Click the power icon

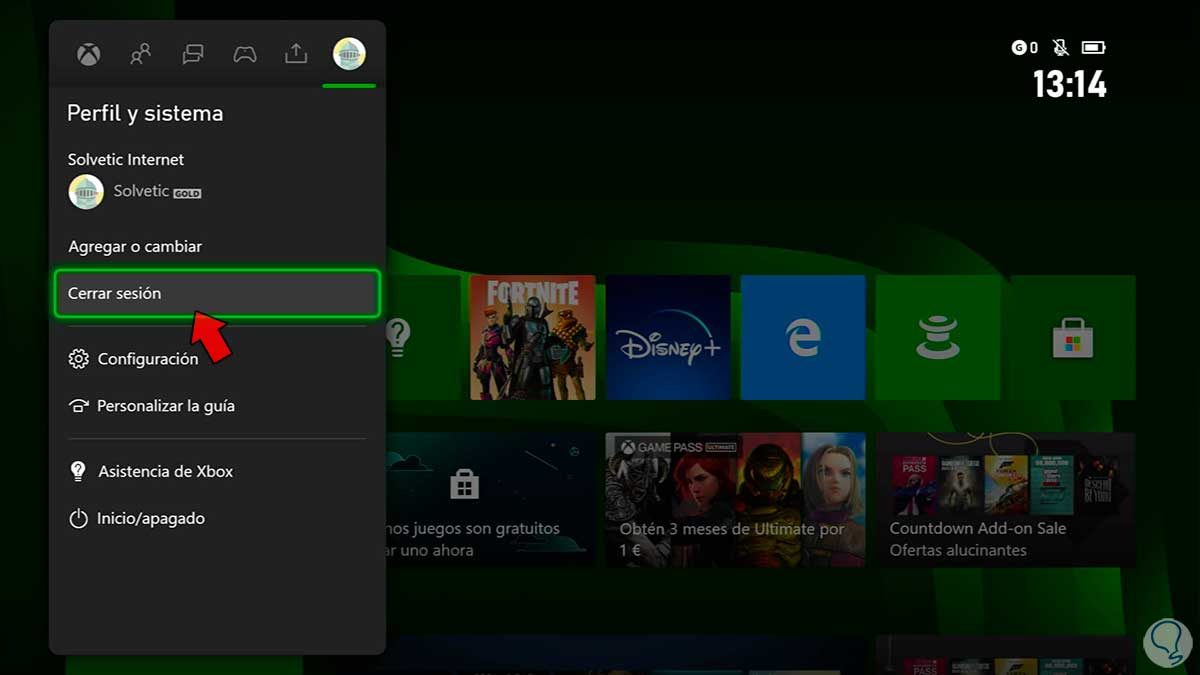(79, 519)
